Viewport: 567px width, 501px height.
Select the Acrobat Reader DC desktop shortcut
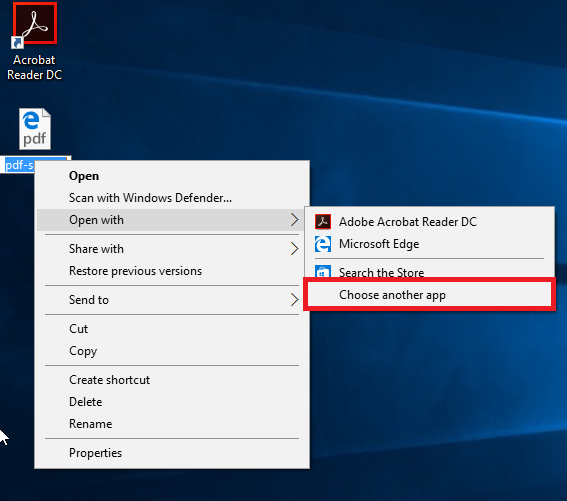click(x=34, y=42)
